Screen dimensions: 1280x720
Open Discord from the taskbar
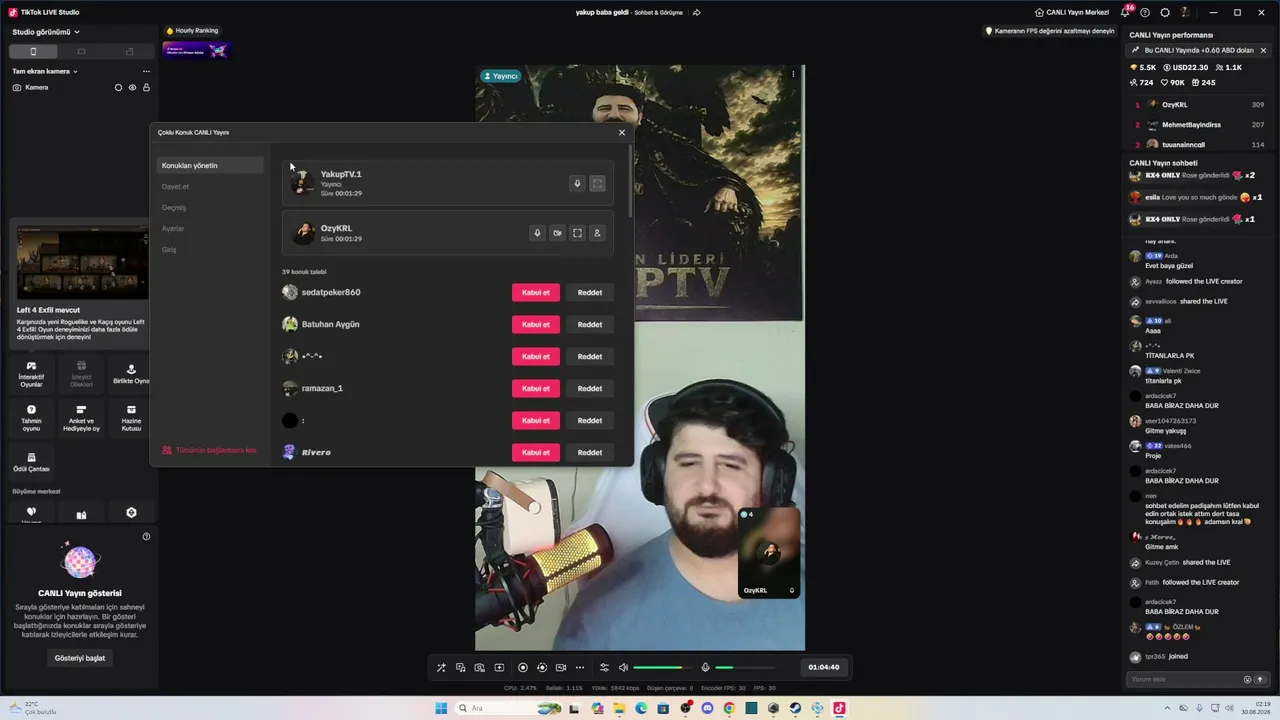click(x=707, y=708)
